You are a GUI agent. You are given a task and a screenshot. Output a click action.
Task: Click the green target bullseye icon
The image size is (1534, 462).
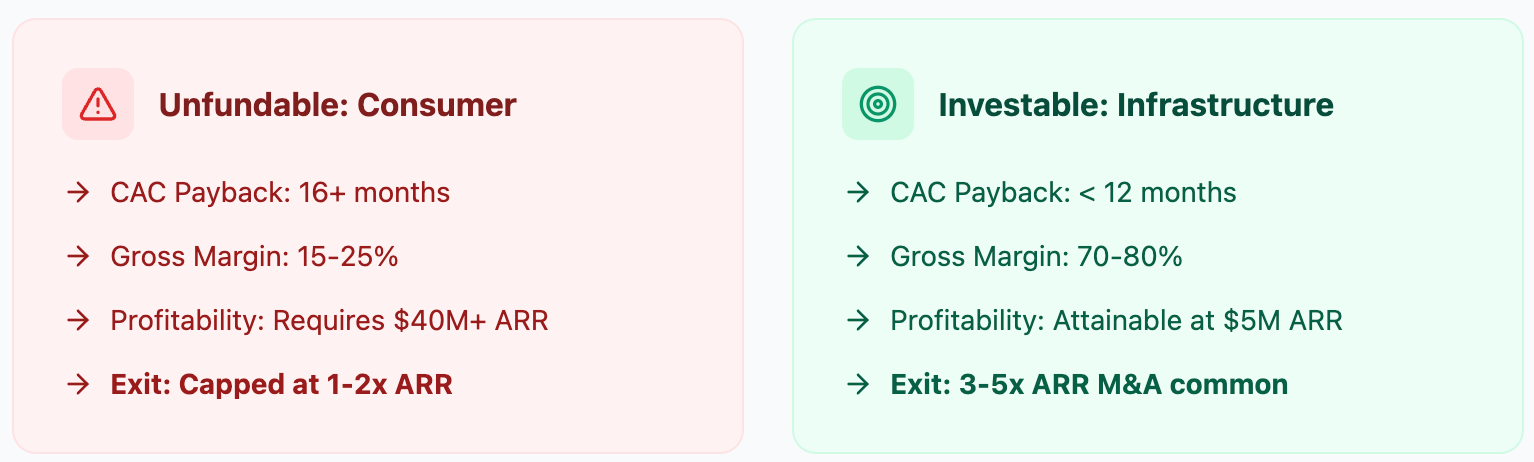(877, 104)
